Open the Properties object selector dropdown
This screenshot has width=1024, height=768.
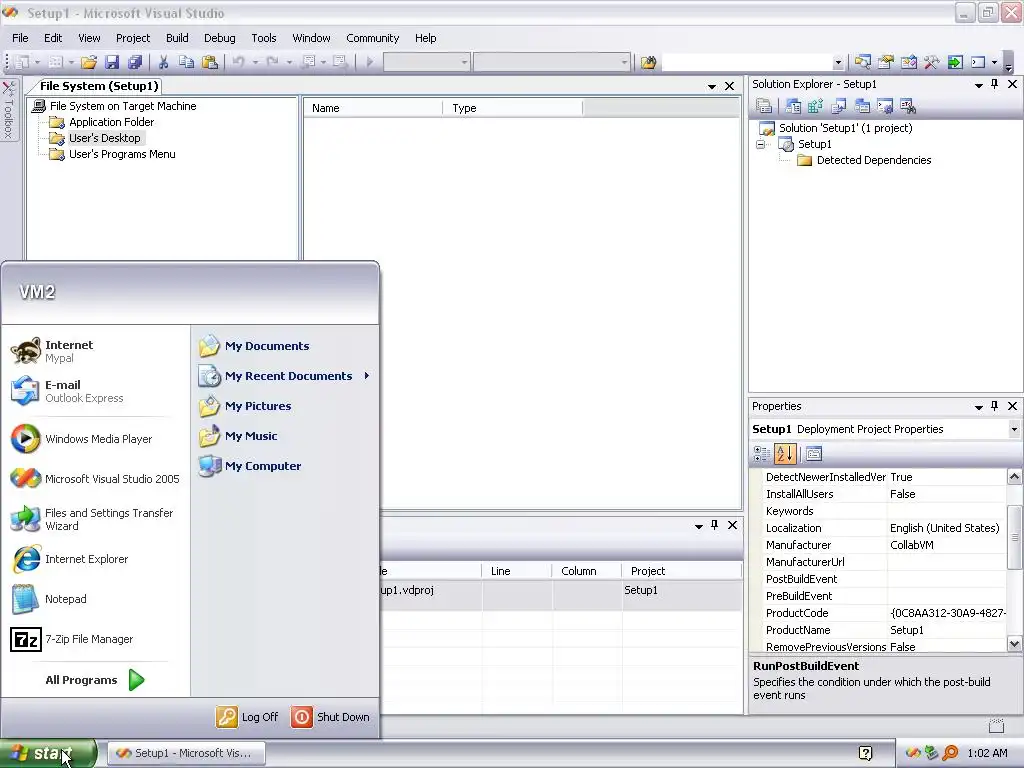tap(1014, 429)
